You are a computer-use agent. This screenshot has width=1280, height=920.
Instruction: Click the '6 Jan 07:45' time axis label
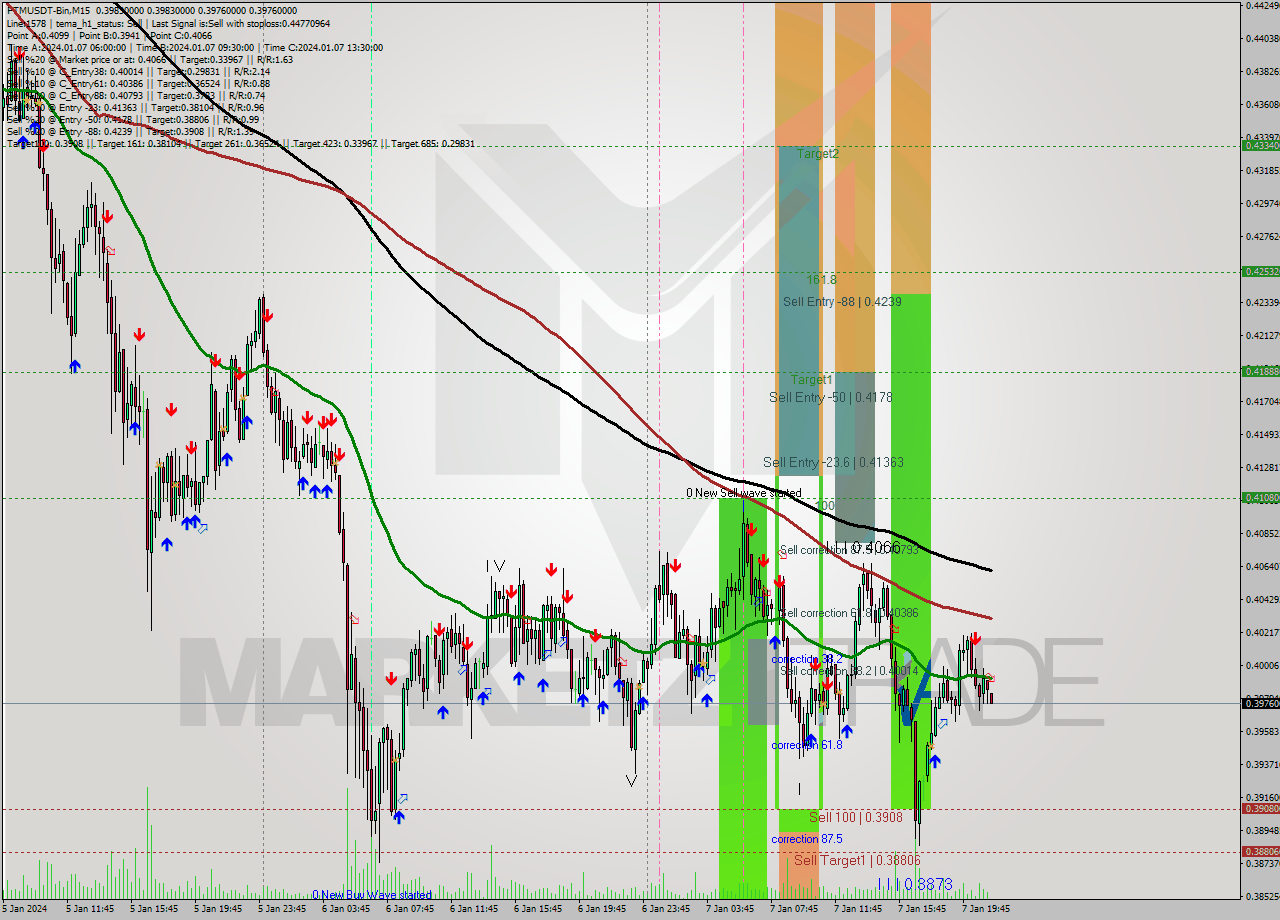411,909
